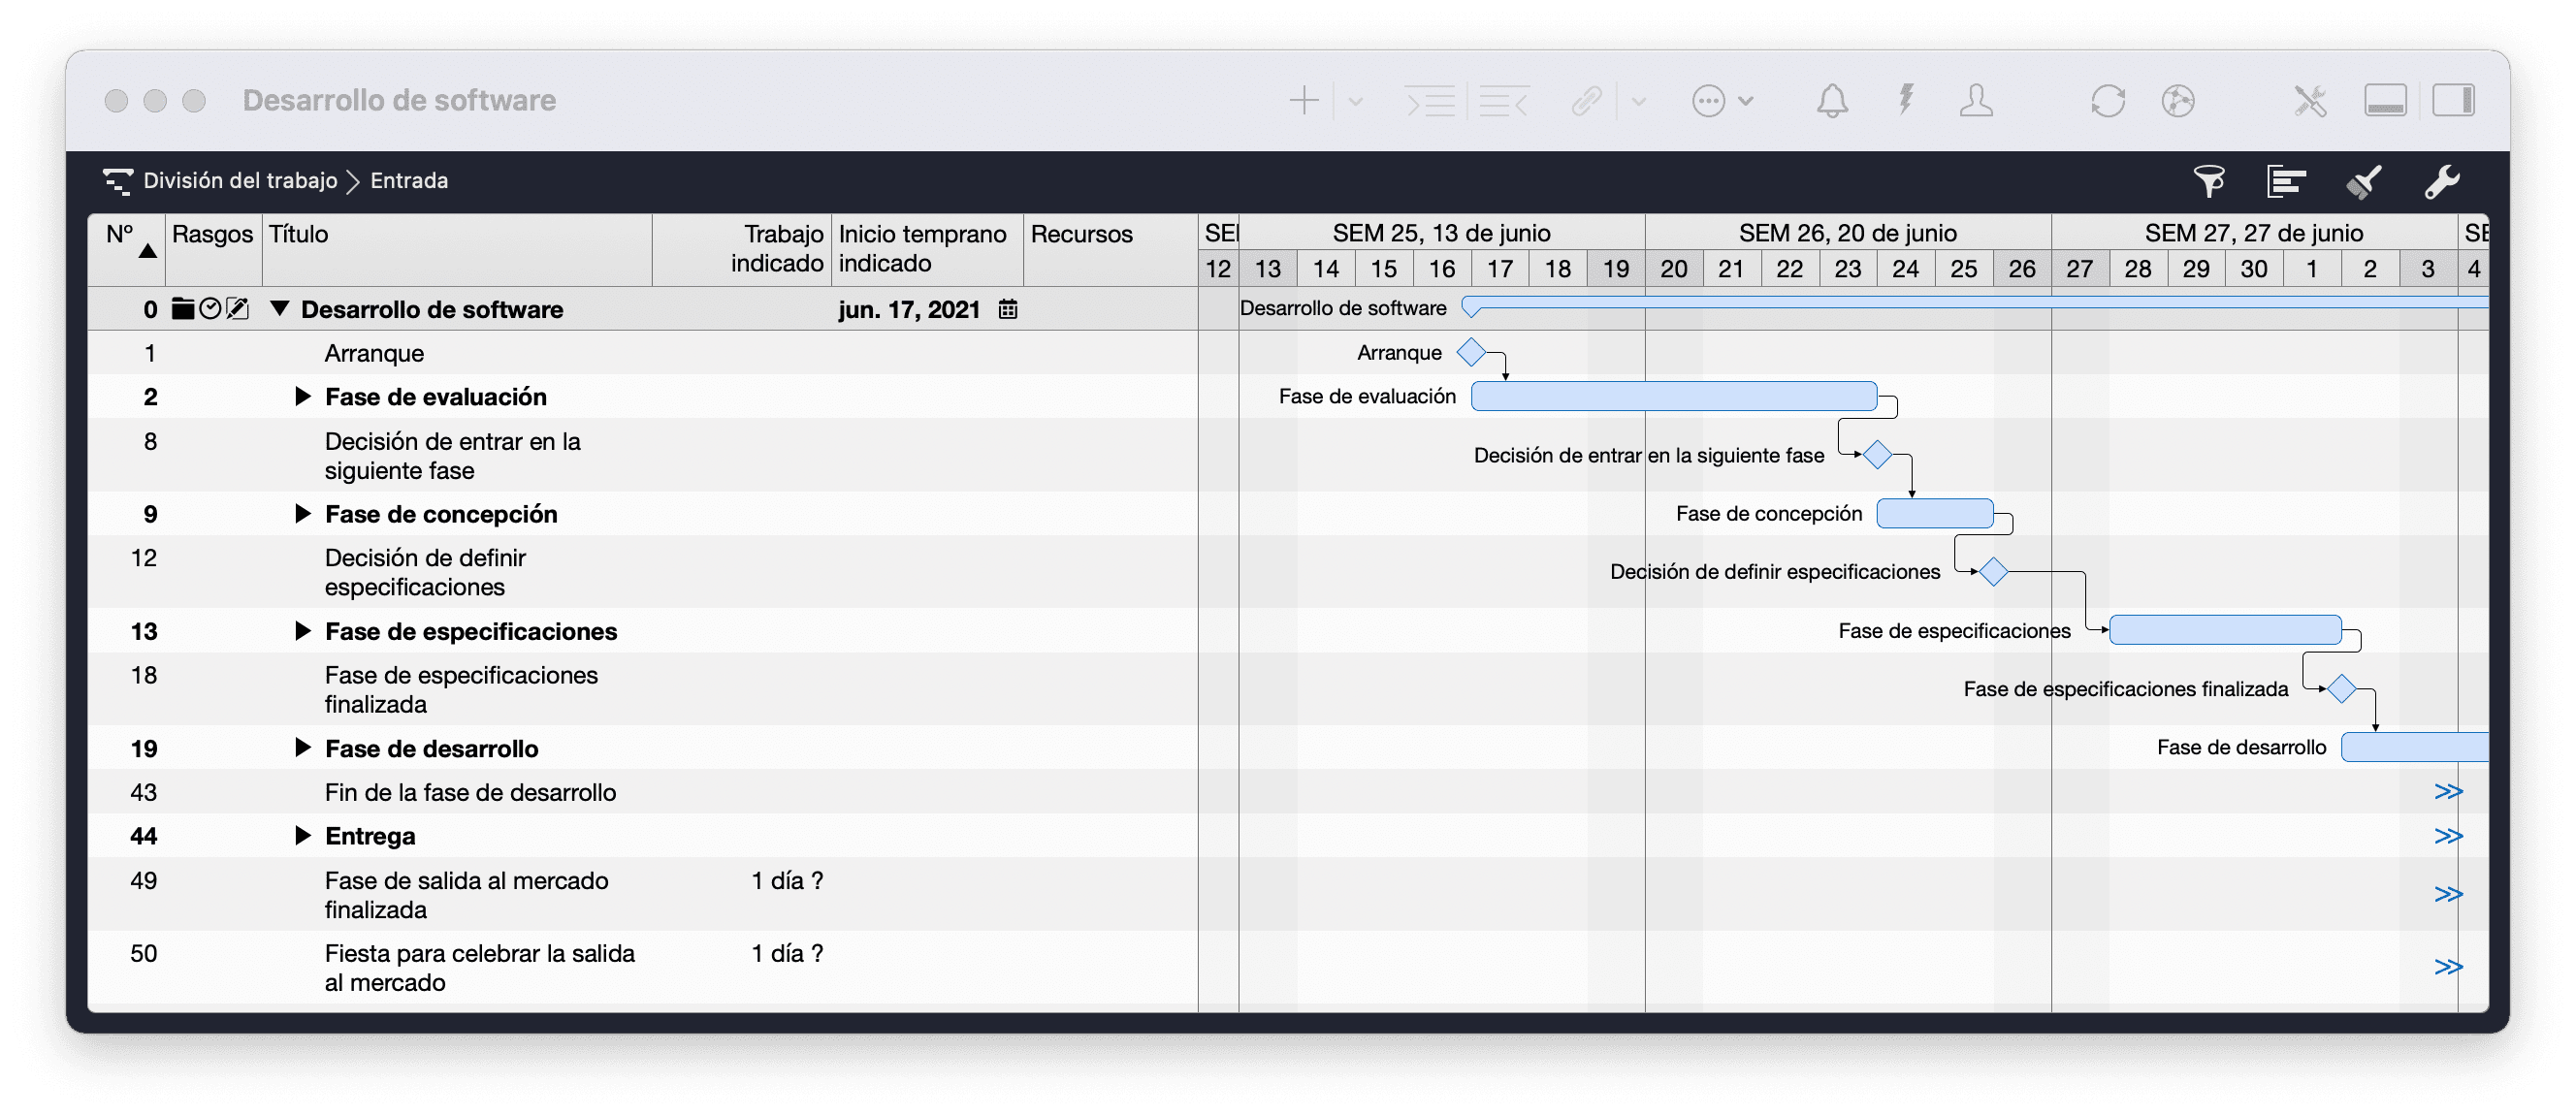Click the resources person icon
The image size is (2576, 1115).
click(1976, 101)
